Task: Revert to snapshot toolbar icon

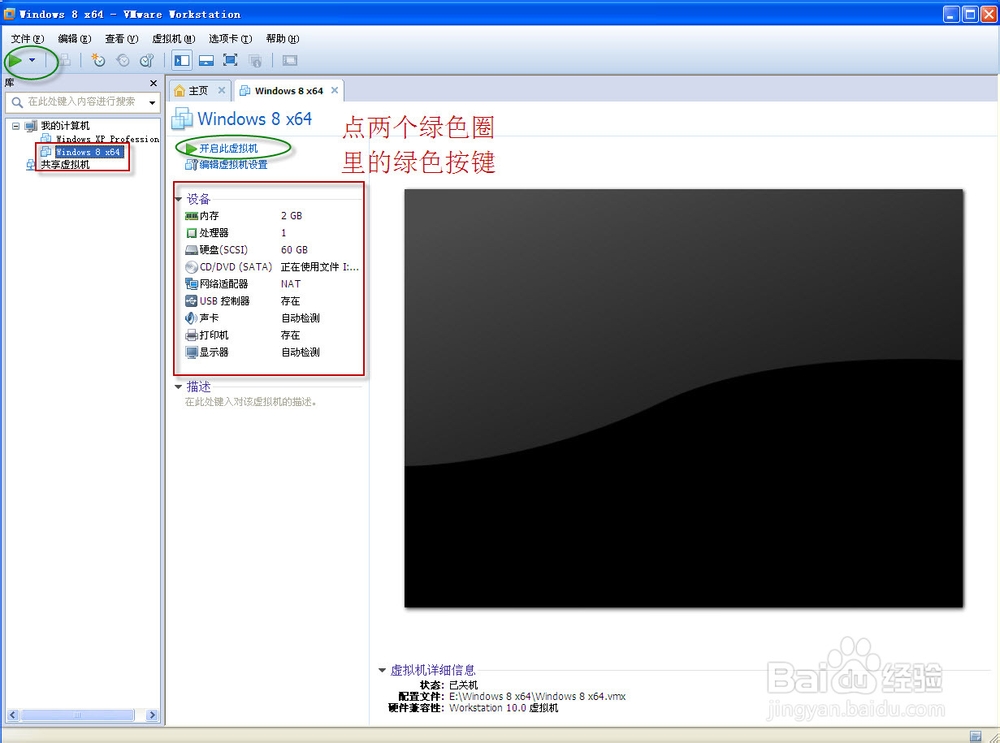Action: (x=122, y=61)
